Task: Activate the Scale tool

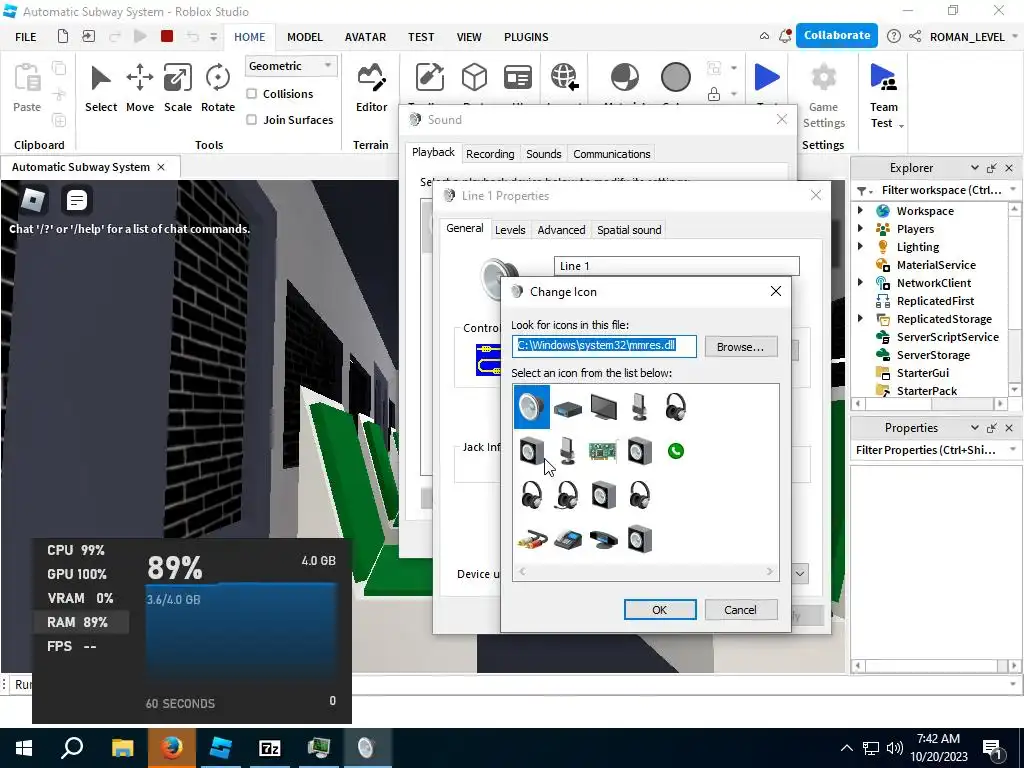Action: pos(178,89)
